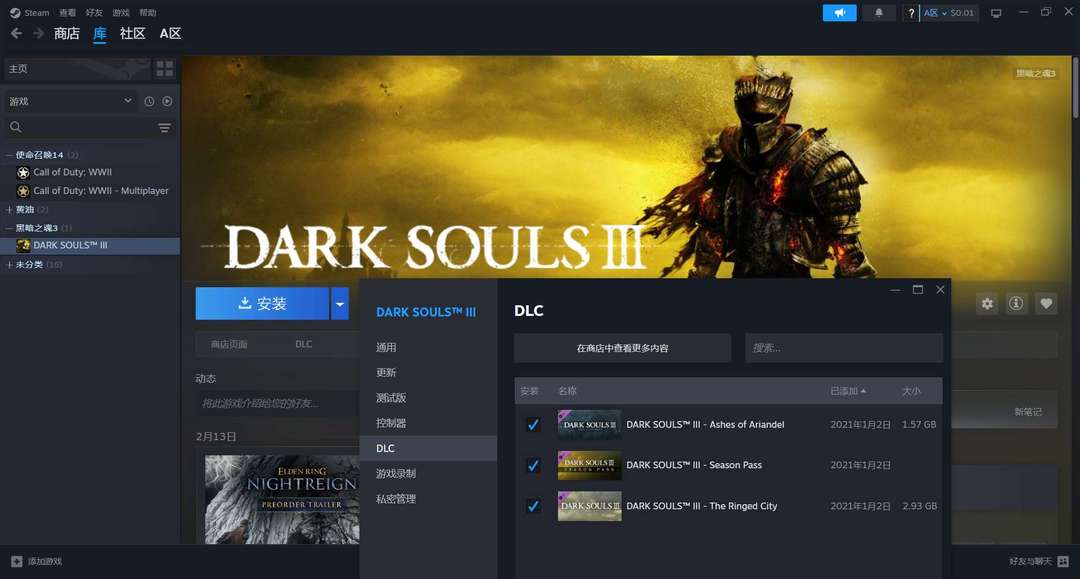1080x579 pixels.
Task: Sort DLC list by 名称 column
Action: tap(567, 391)
